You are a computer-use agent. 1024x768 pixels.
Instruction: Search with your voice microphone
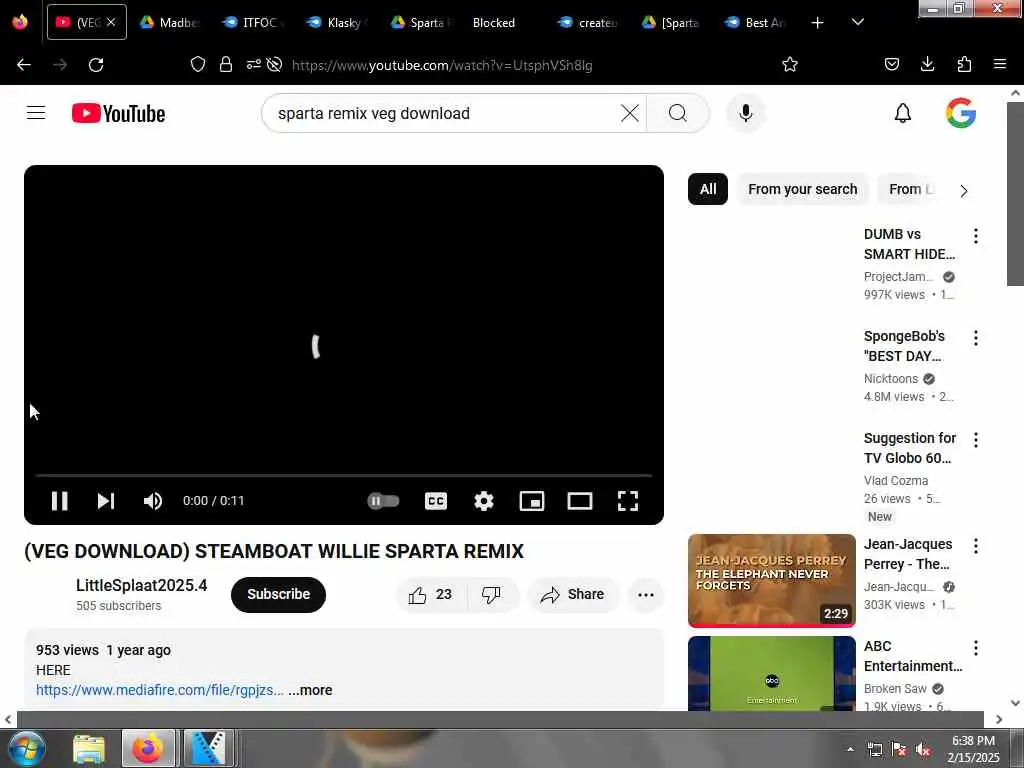tap(745, 113)
